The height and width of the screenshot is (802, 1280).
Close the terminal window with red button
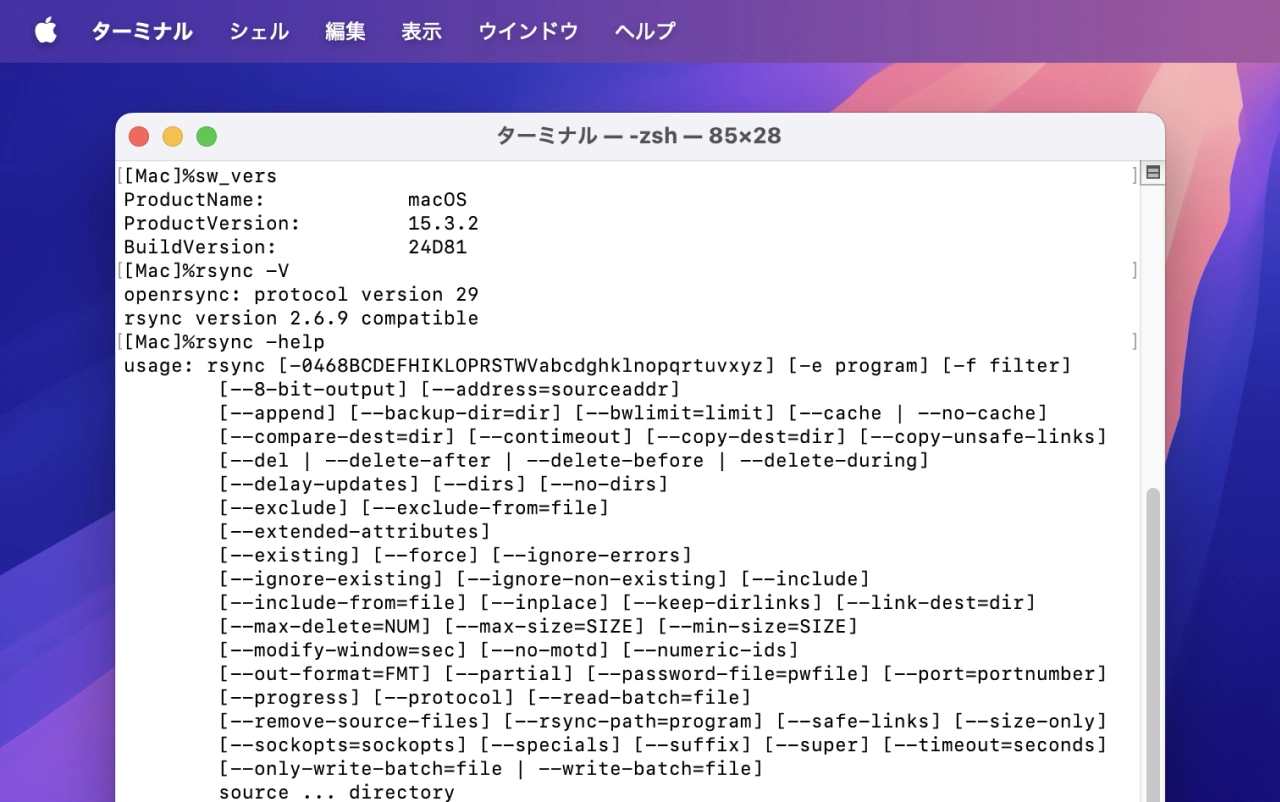pos(139,137)
